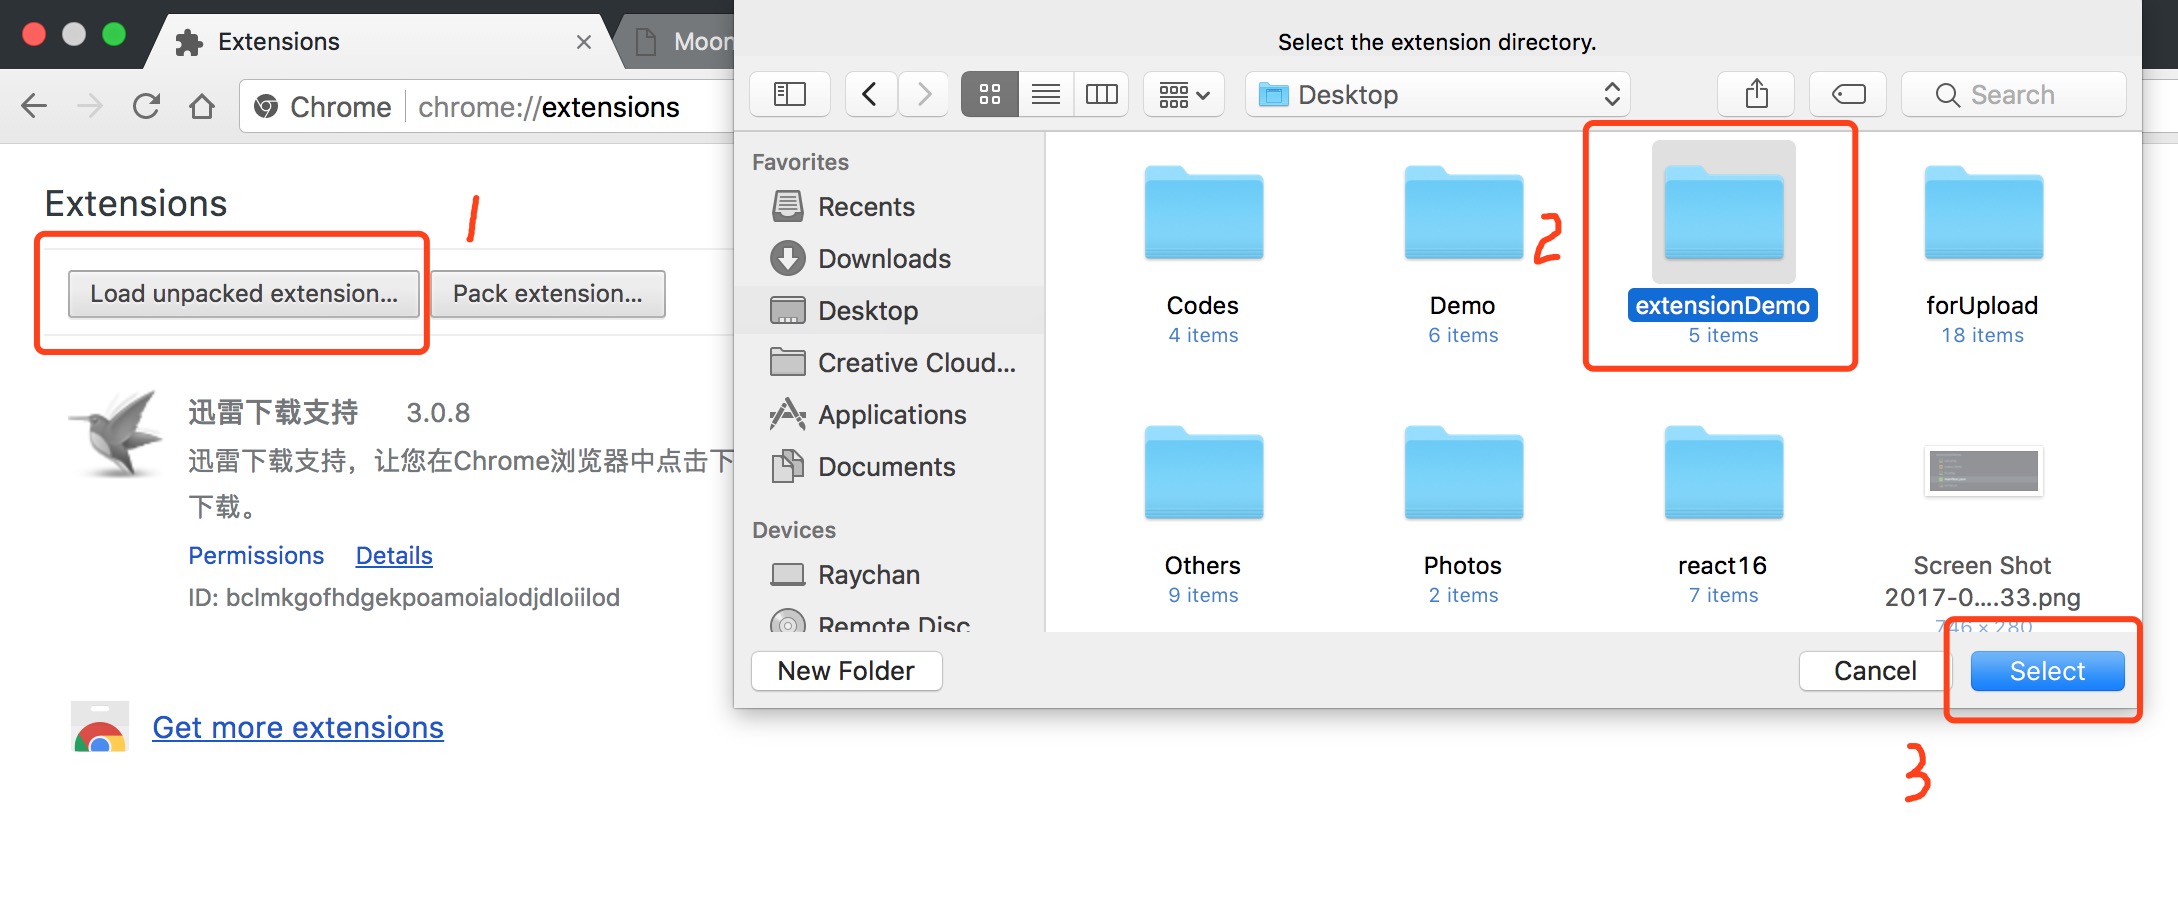Select the Photos folder icon
Screen dimensions: 2178x904
(1463, 473)
